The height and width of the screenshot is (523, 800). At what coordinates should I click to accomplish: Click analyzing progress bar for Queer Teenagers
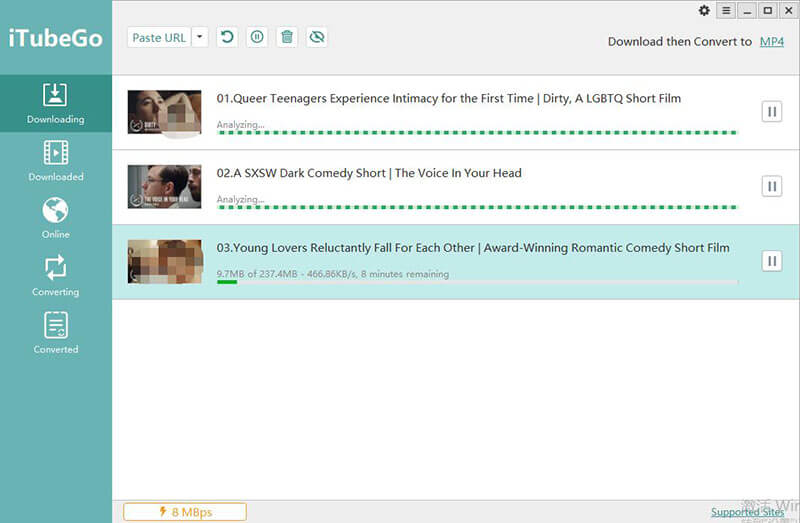coord(477,133)
